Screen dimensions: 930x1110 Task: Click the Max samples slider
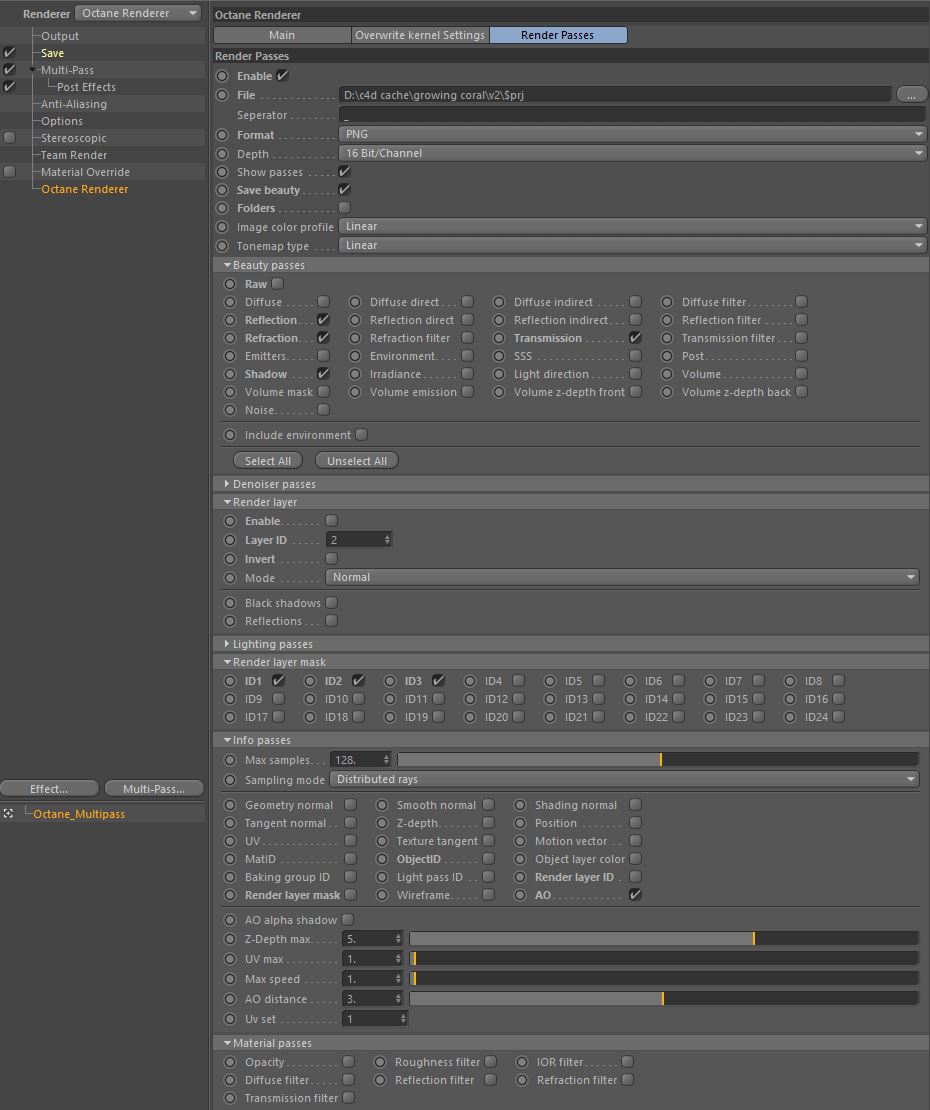click(658, 760)
